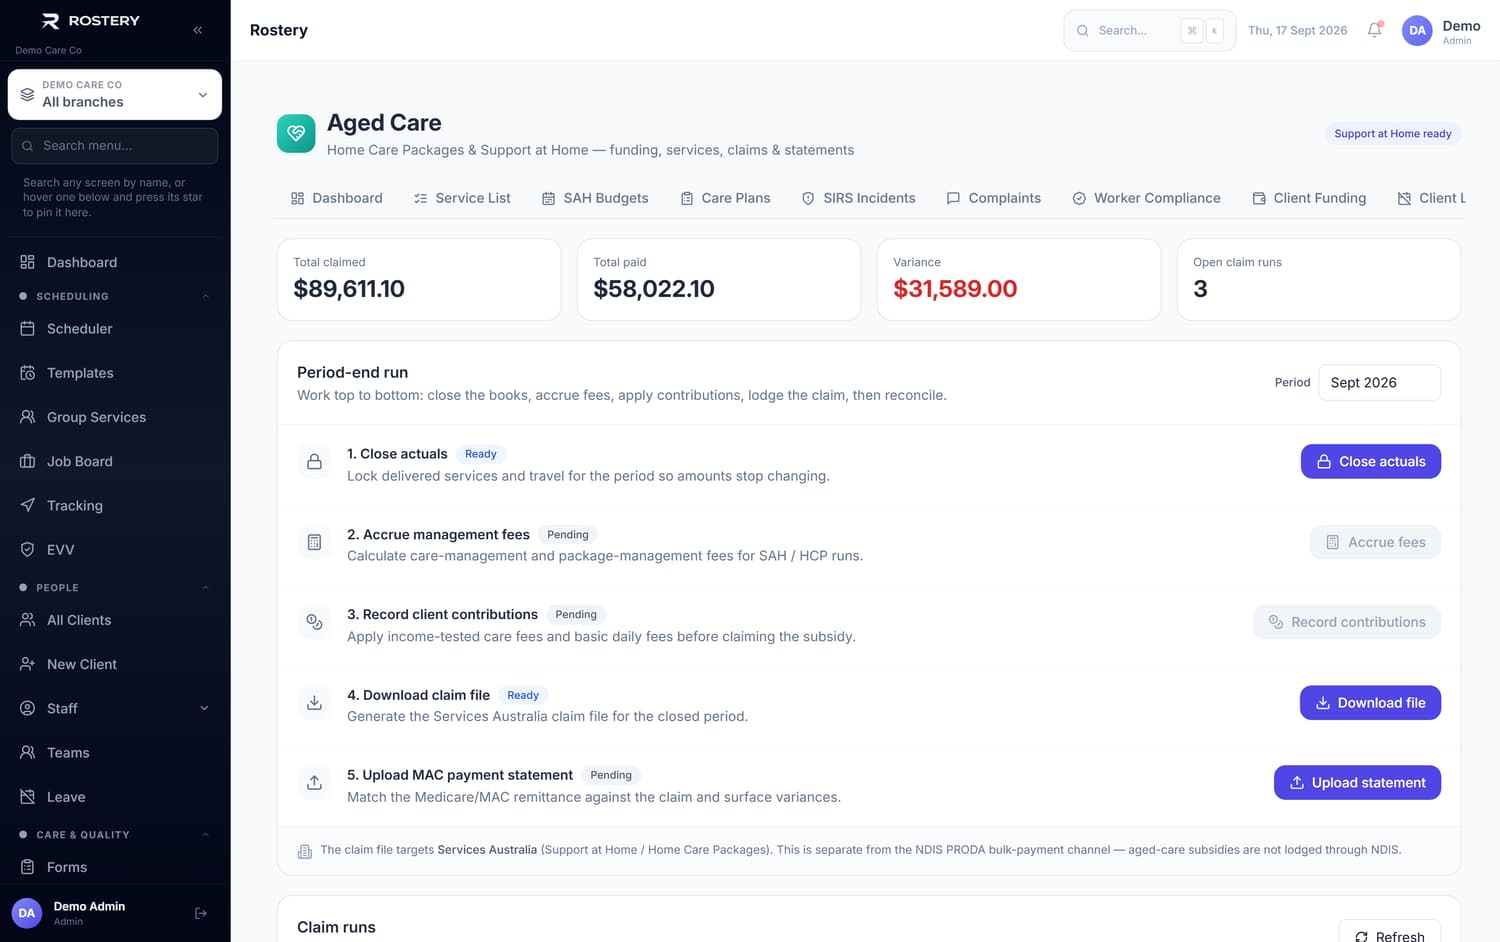
Task: Click the Record contributions button
Action: (1347, 622)
